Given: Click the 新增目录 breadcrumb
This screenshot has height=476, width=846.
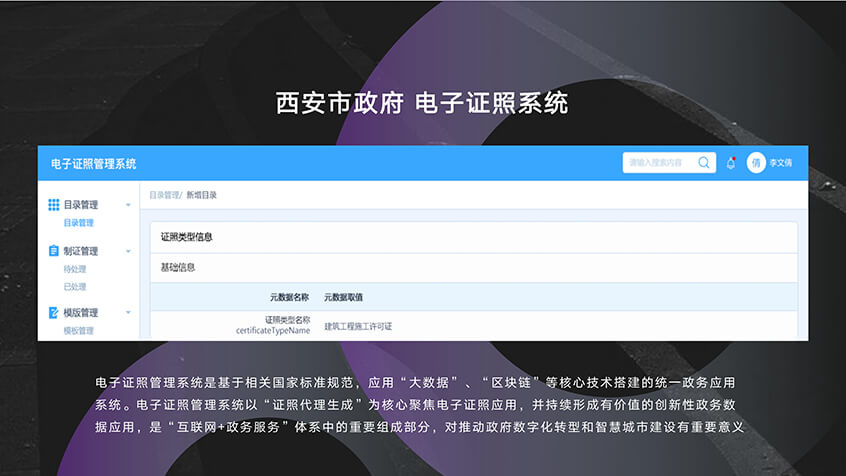Looking at the screenshot, I should tap(201, 195).
